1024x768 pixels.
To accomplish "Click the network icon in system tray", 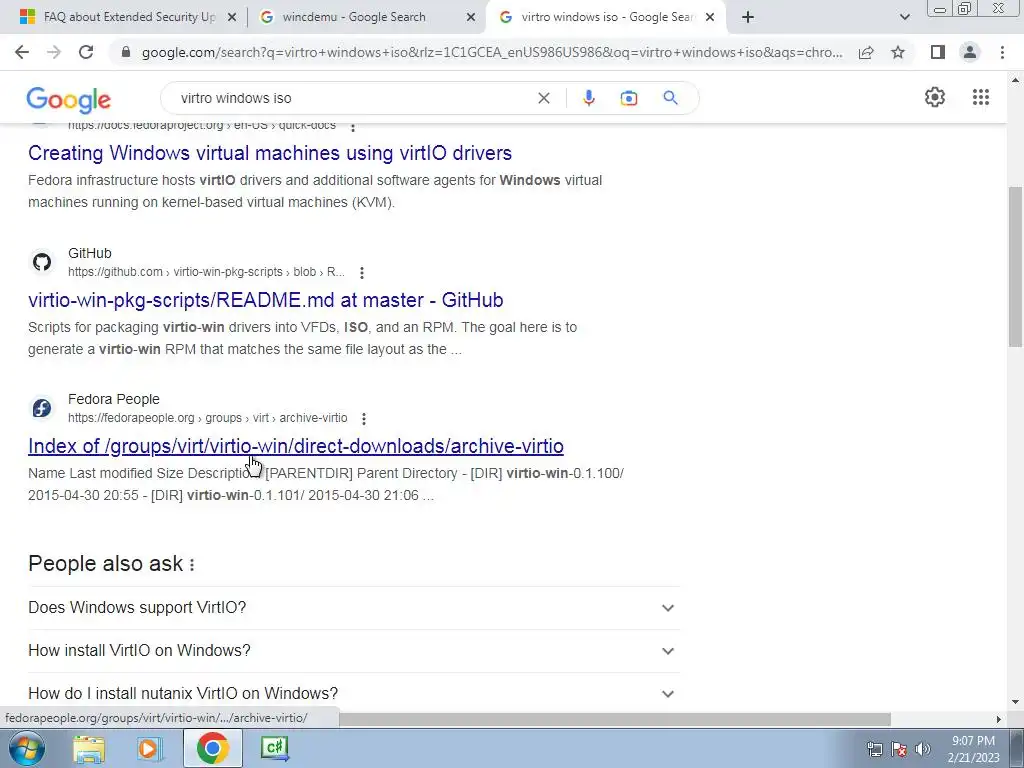I will 874,749.
